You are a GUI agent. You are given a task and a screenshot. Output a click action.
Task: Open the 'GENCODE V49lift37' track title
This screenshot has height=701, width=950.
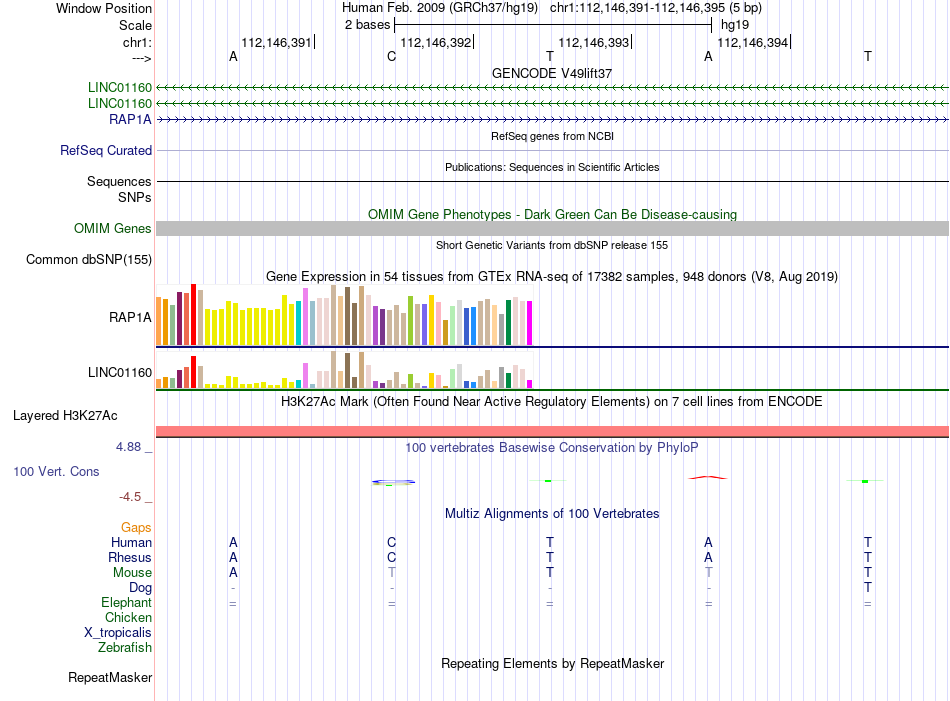[x=552, y=73]
